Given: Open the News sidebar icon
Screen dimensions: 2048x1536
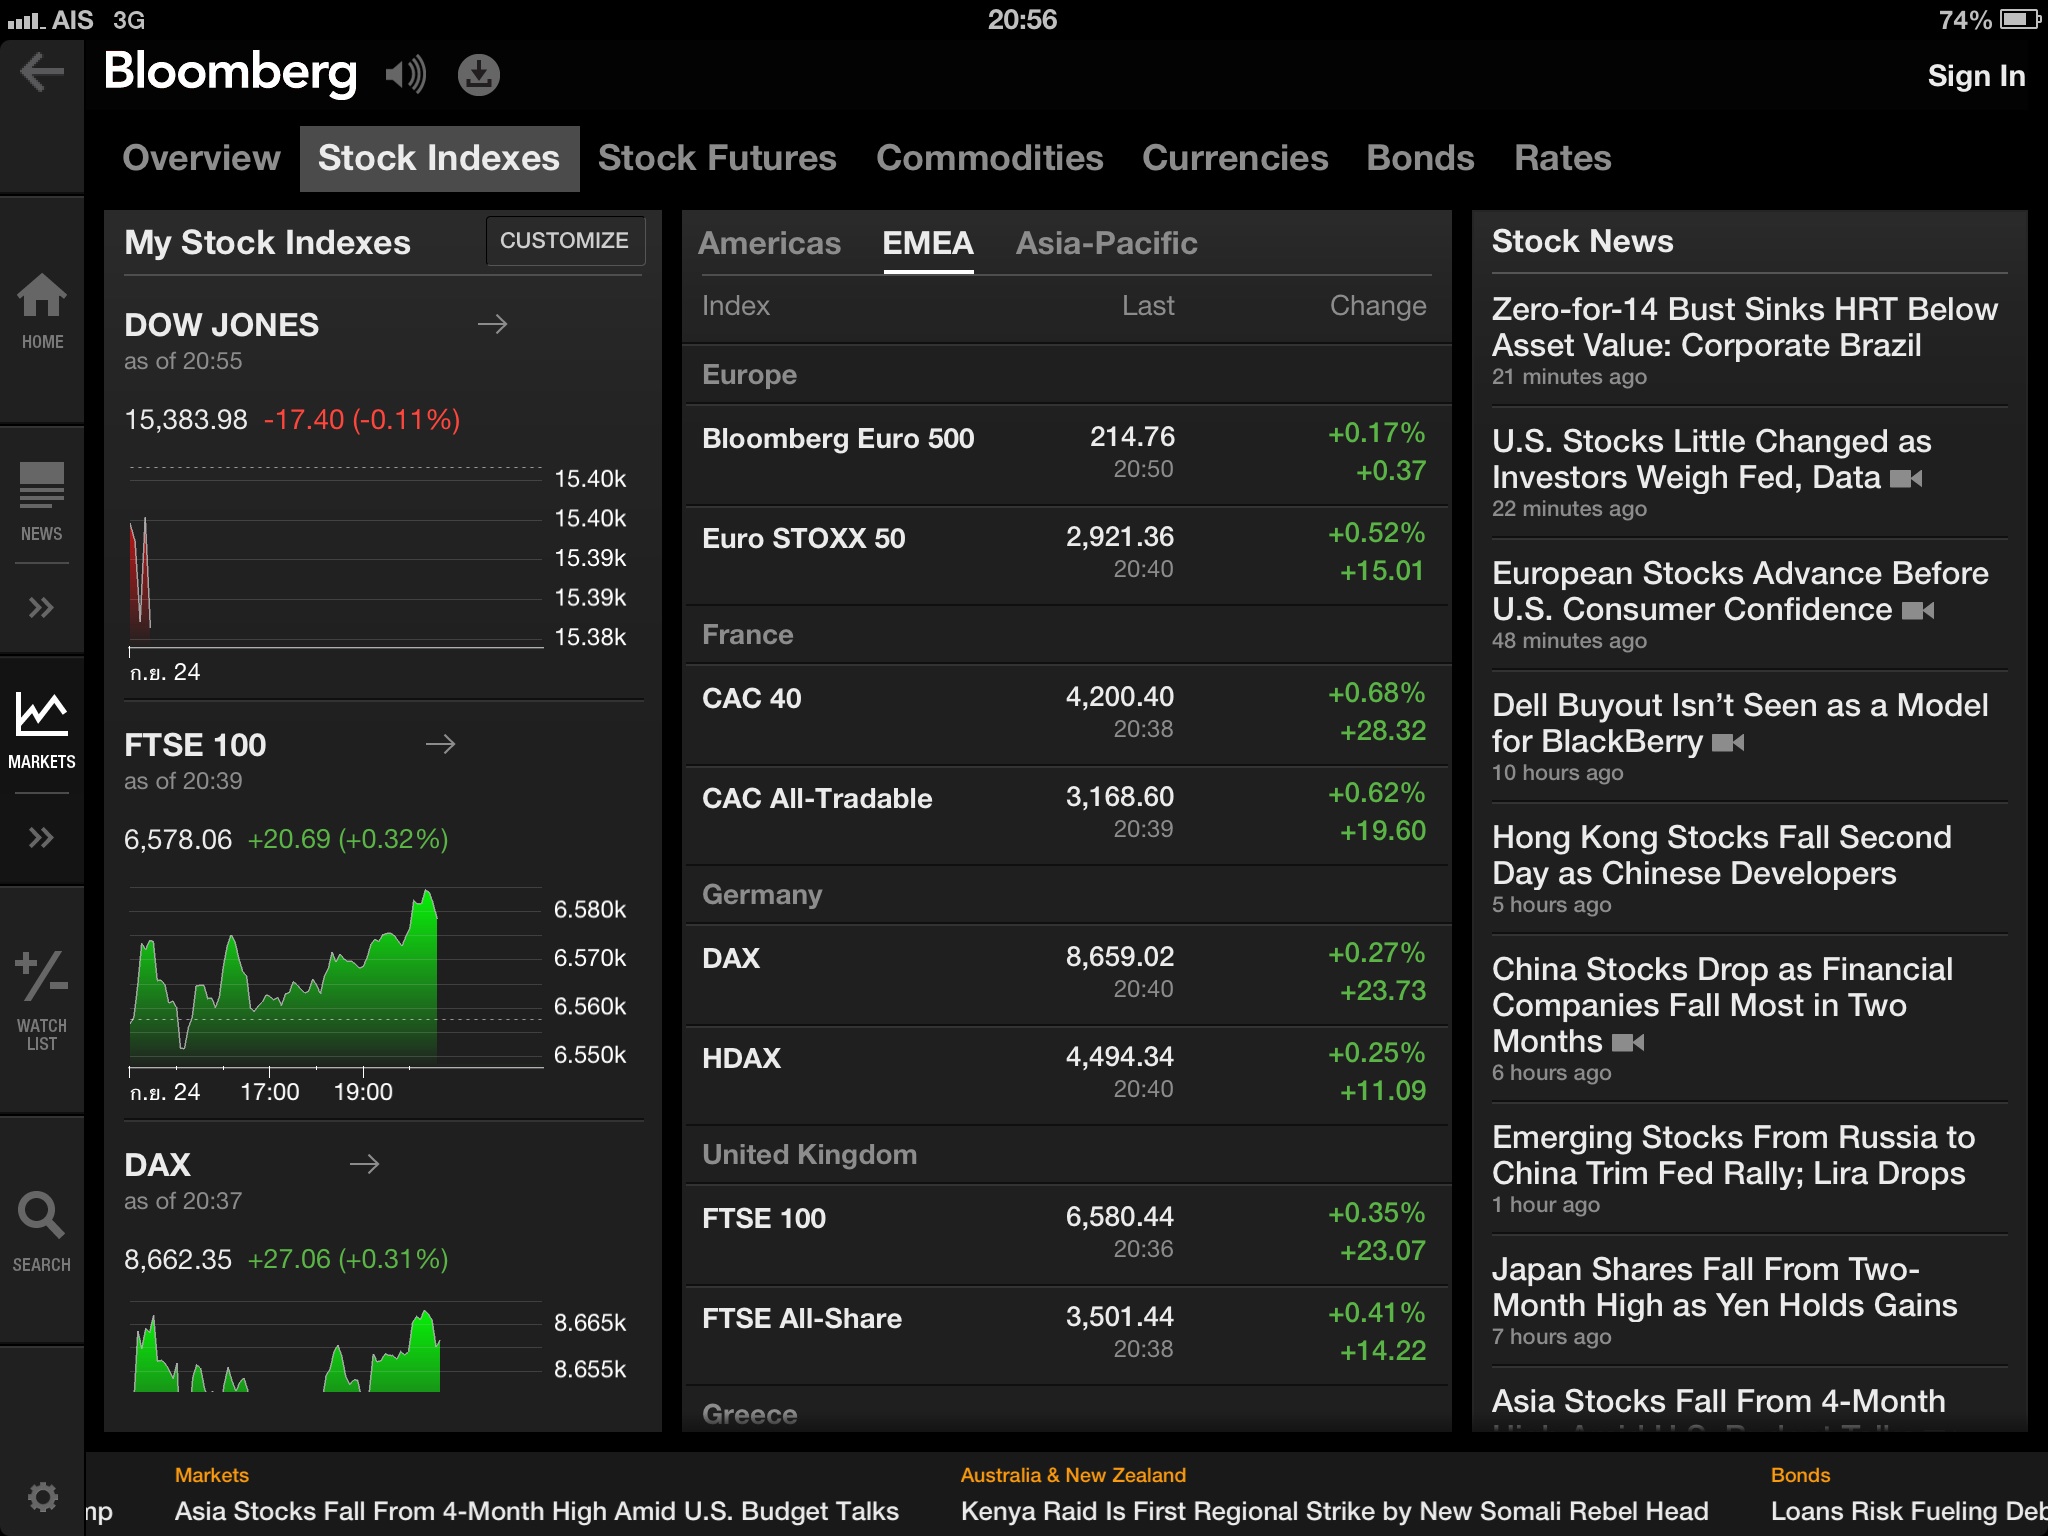Looking at the screenshot, I should click(42, 502).
